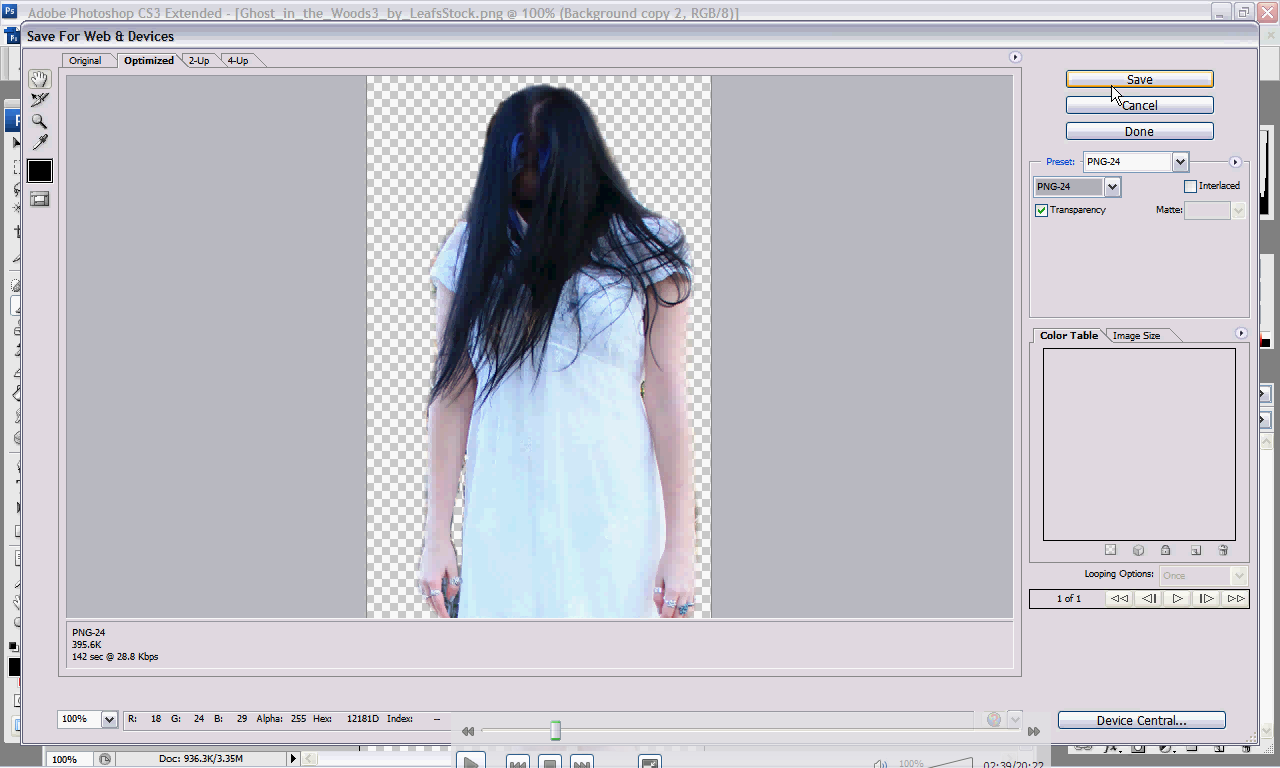1280x768 pixels.
Task: Open the Preset dropdown showing PNG-24
Action: pyautogui.click(x=1135, y=162)
